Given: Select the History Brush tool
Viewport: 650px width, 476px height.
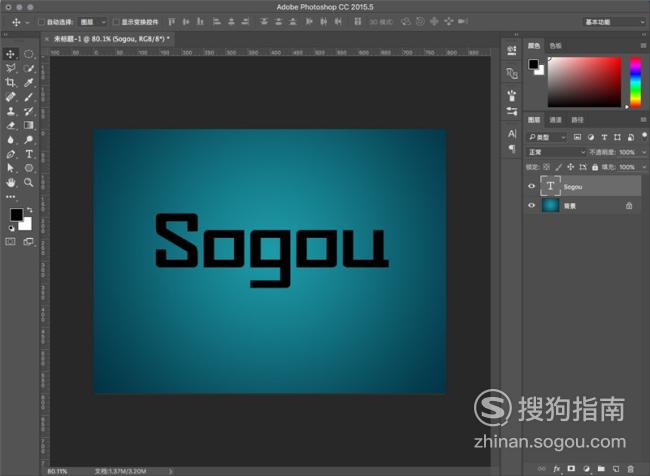Looking at the screenshot, I should point(29,111).
